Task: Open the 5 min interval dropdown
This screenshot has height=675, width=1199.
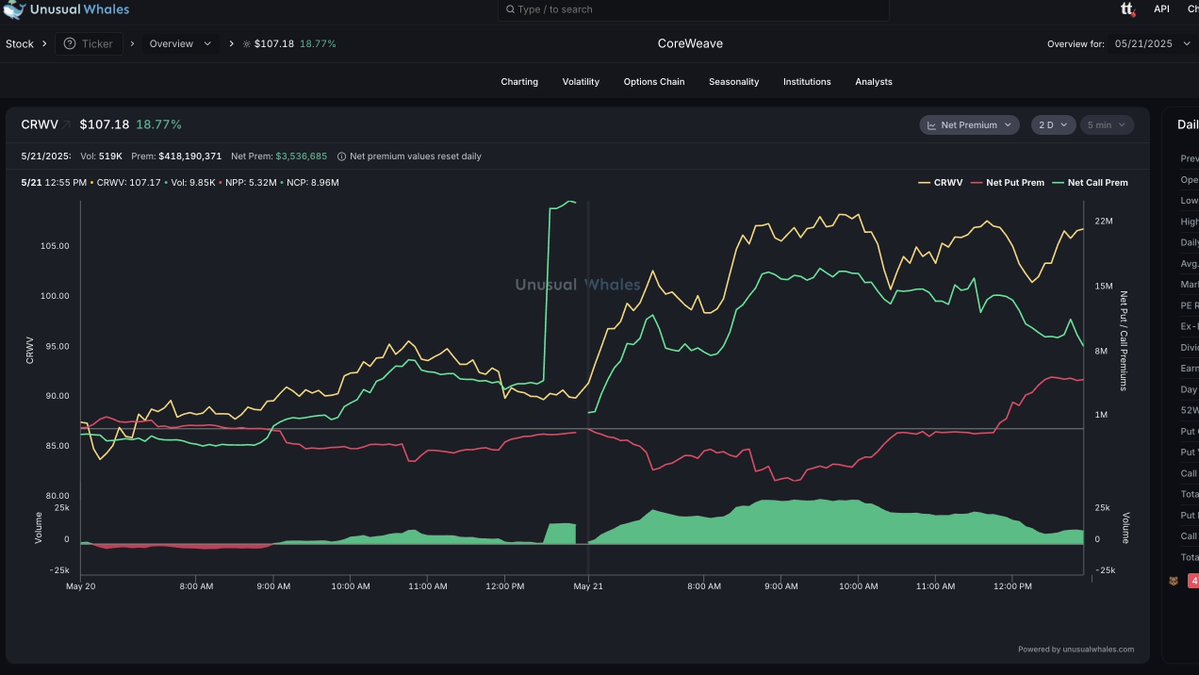Action: pos(1106,125)
